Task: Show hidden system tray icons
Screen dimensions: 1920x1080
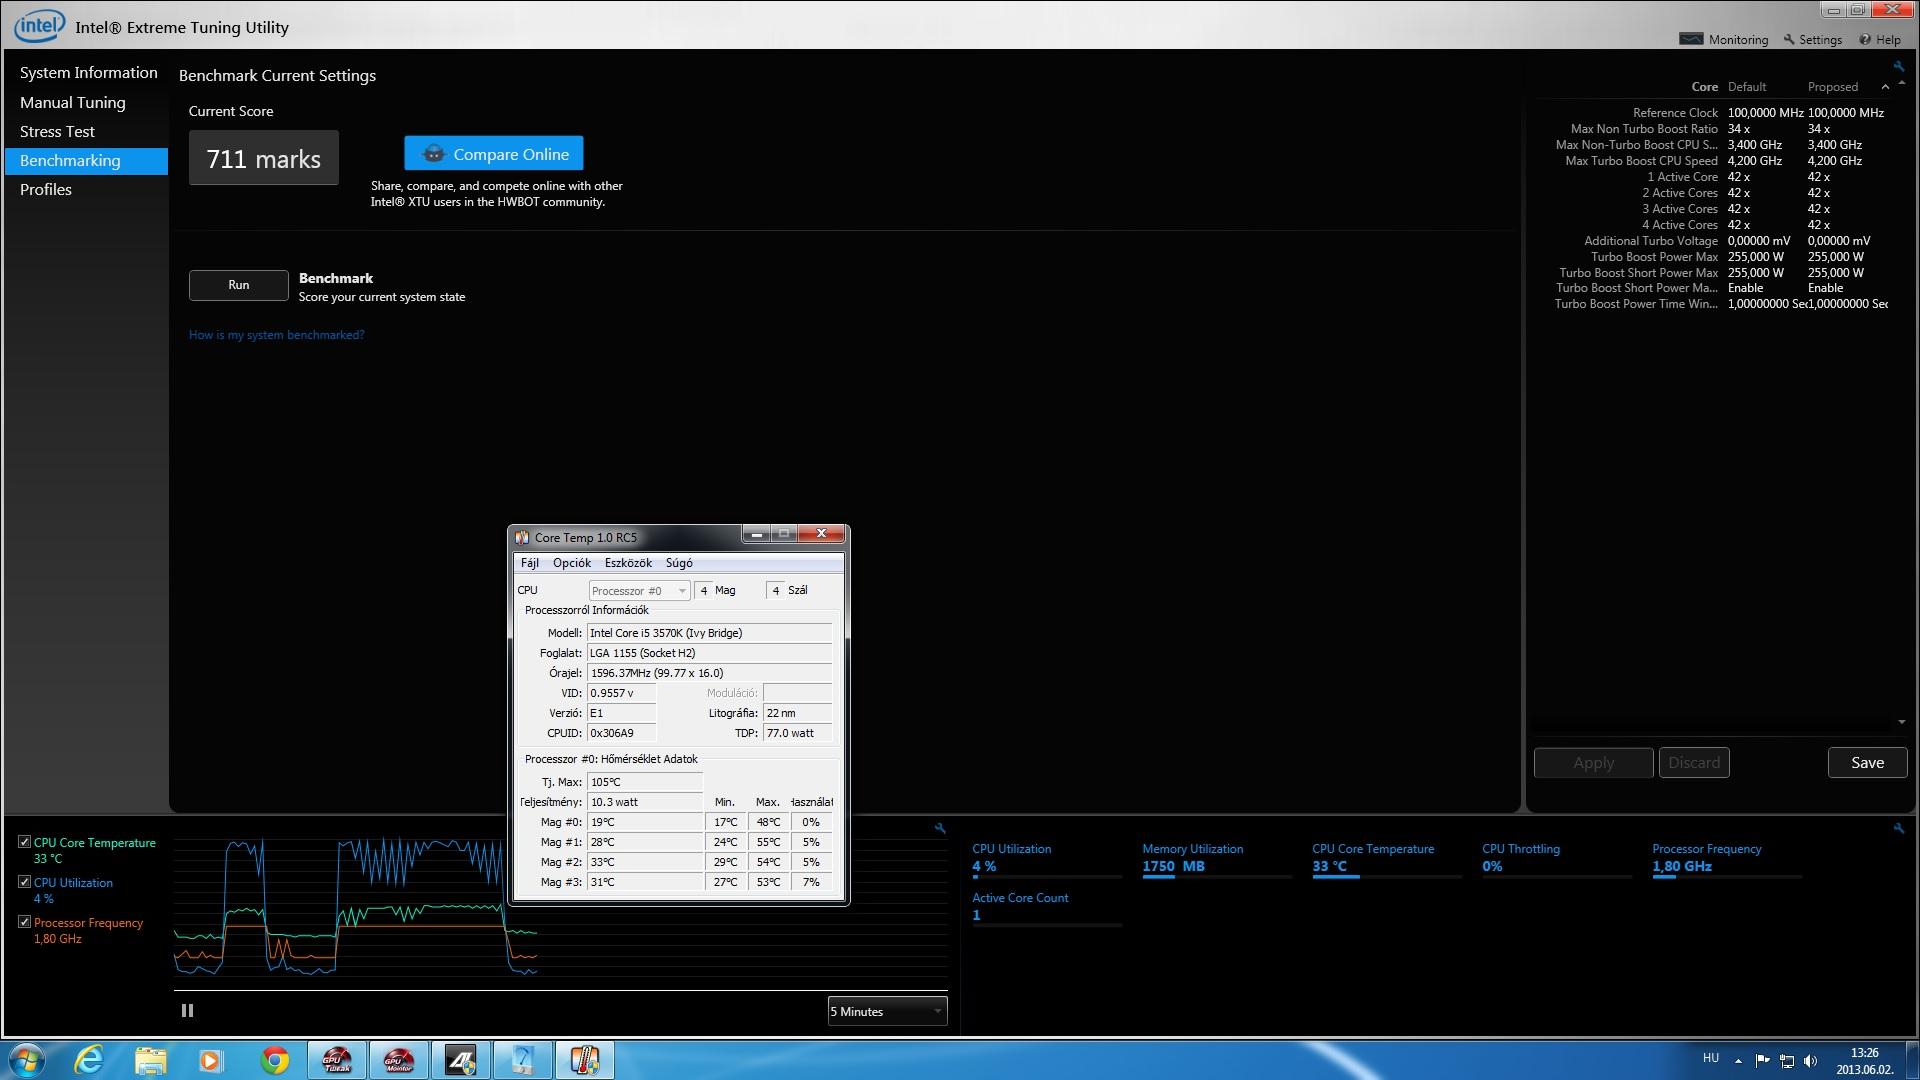Action: (x=1738, y=1061)
